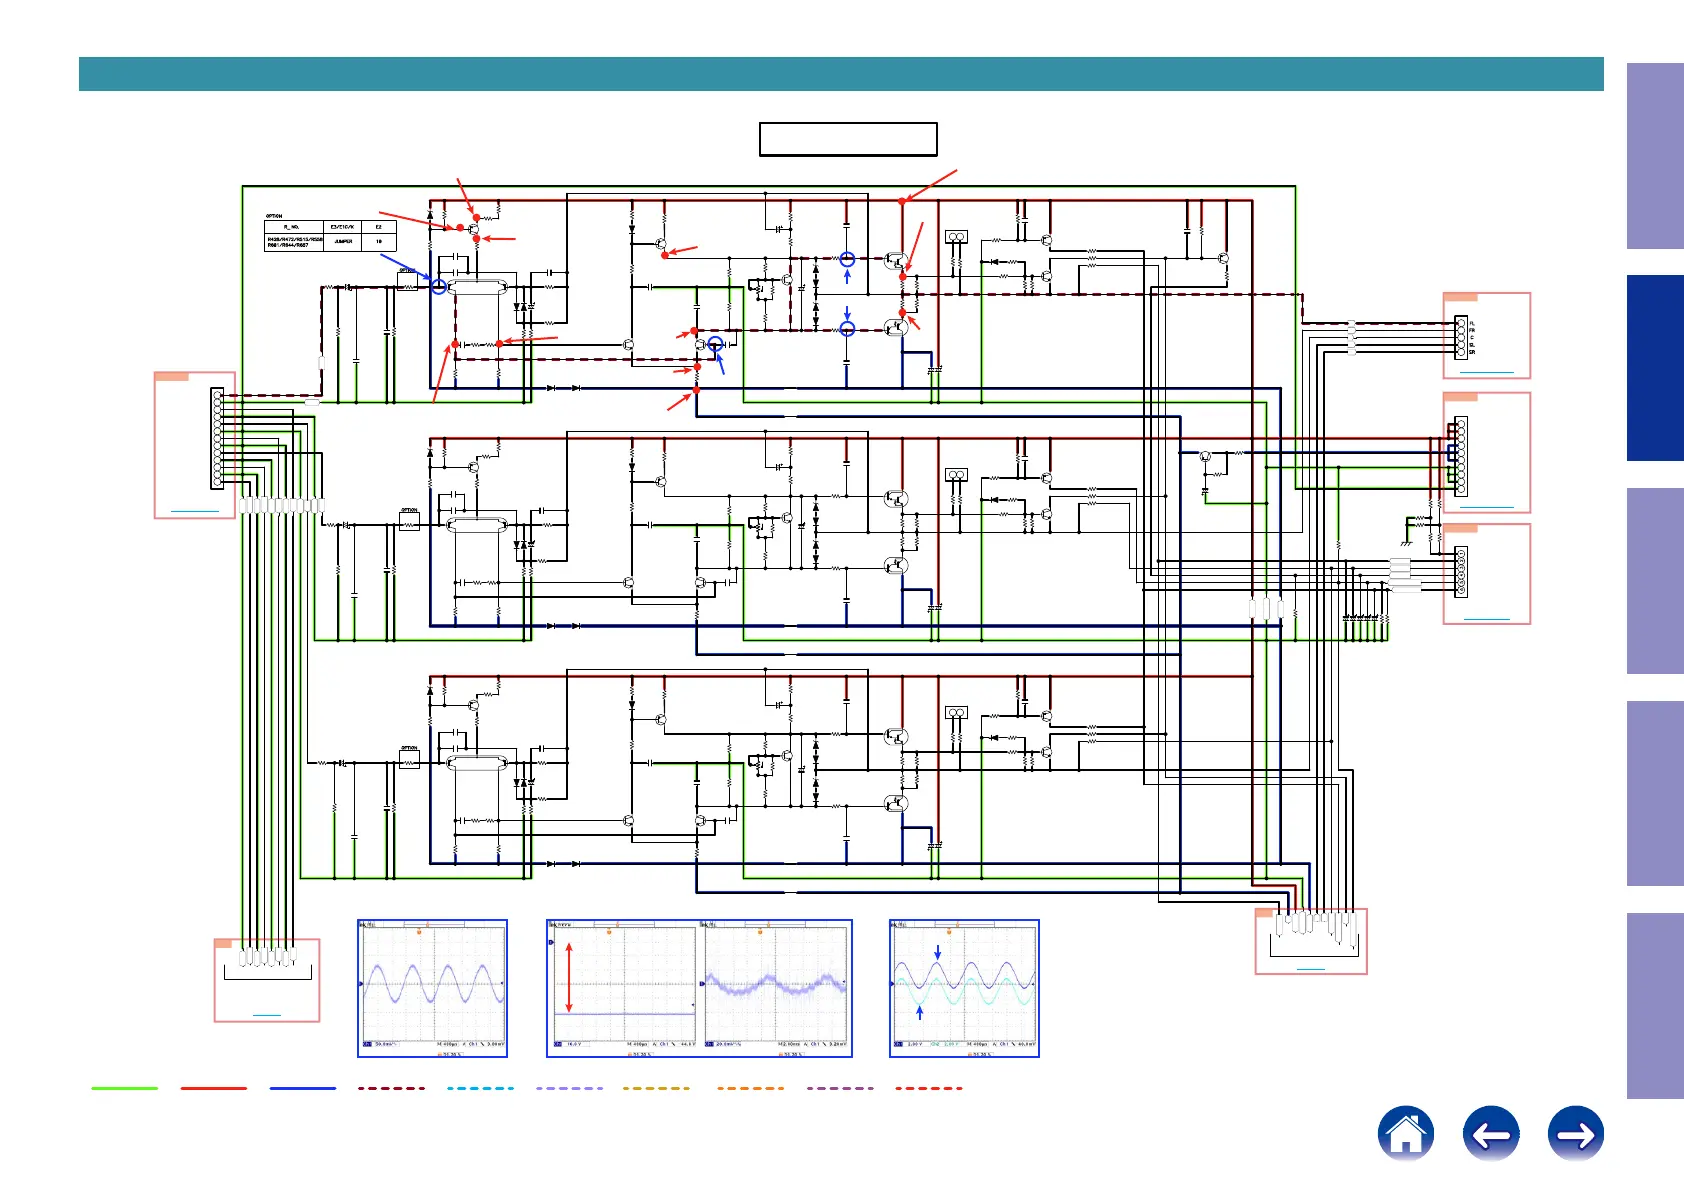
Task: Click the solid green legend line
Action: (125, 1088)
